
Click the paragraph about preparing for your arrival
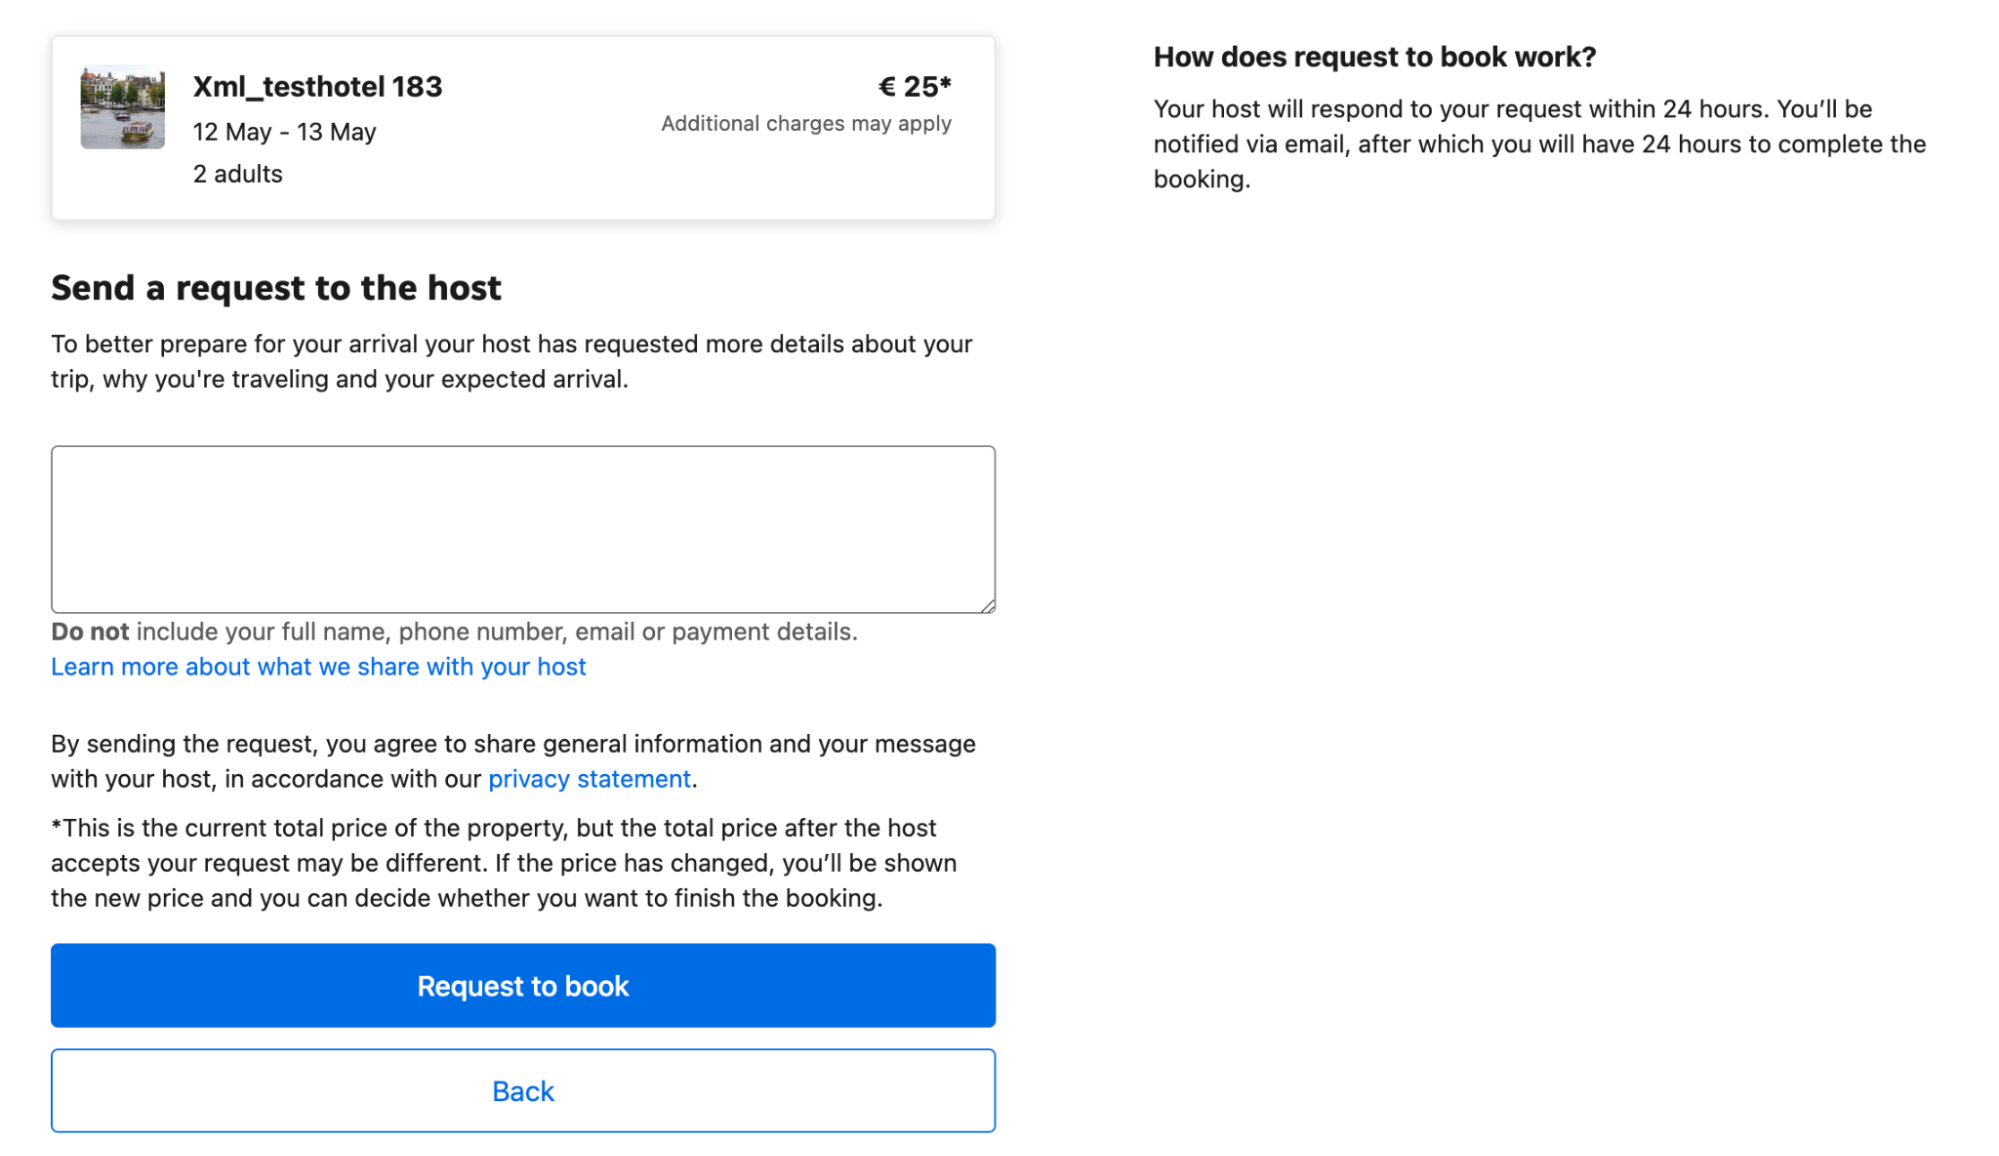click(x=512, y=361)
